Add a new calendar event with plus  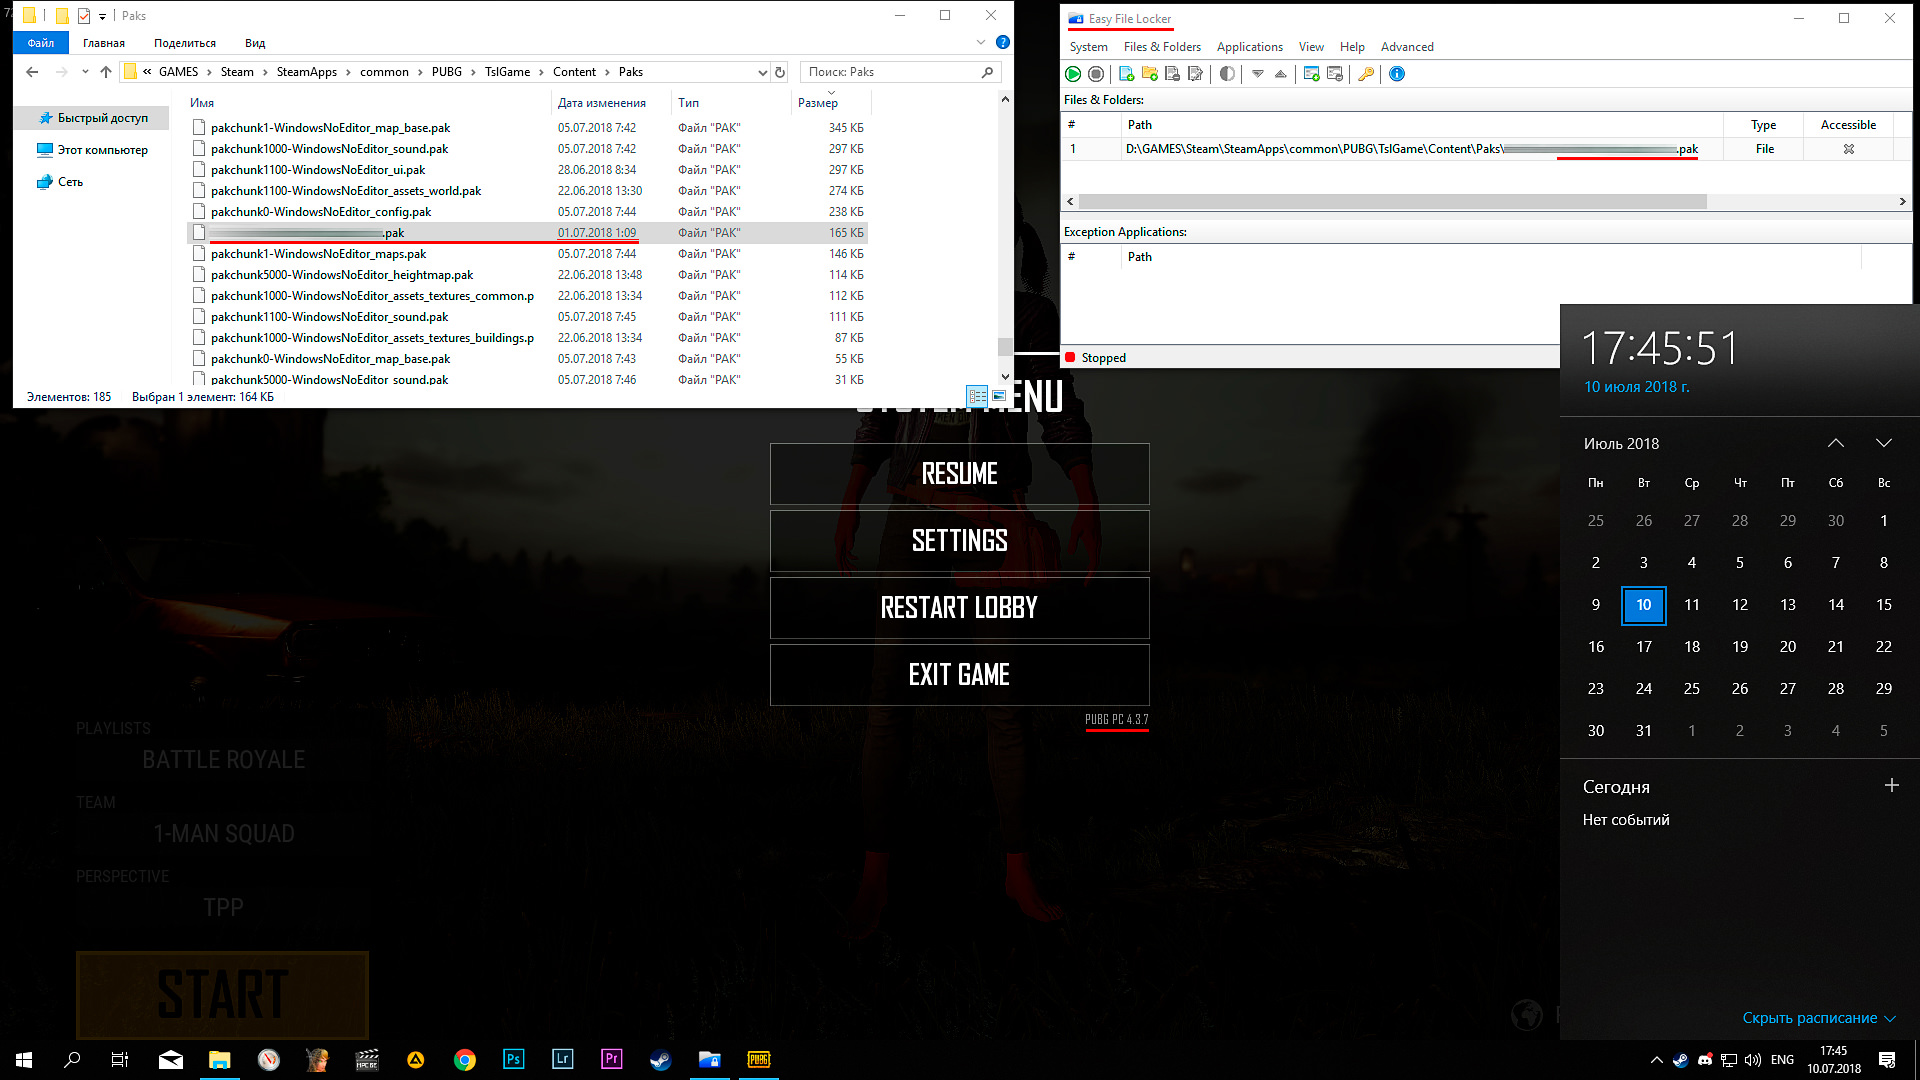pos(1891,786)
